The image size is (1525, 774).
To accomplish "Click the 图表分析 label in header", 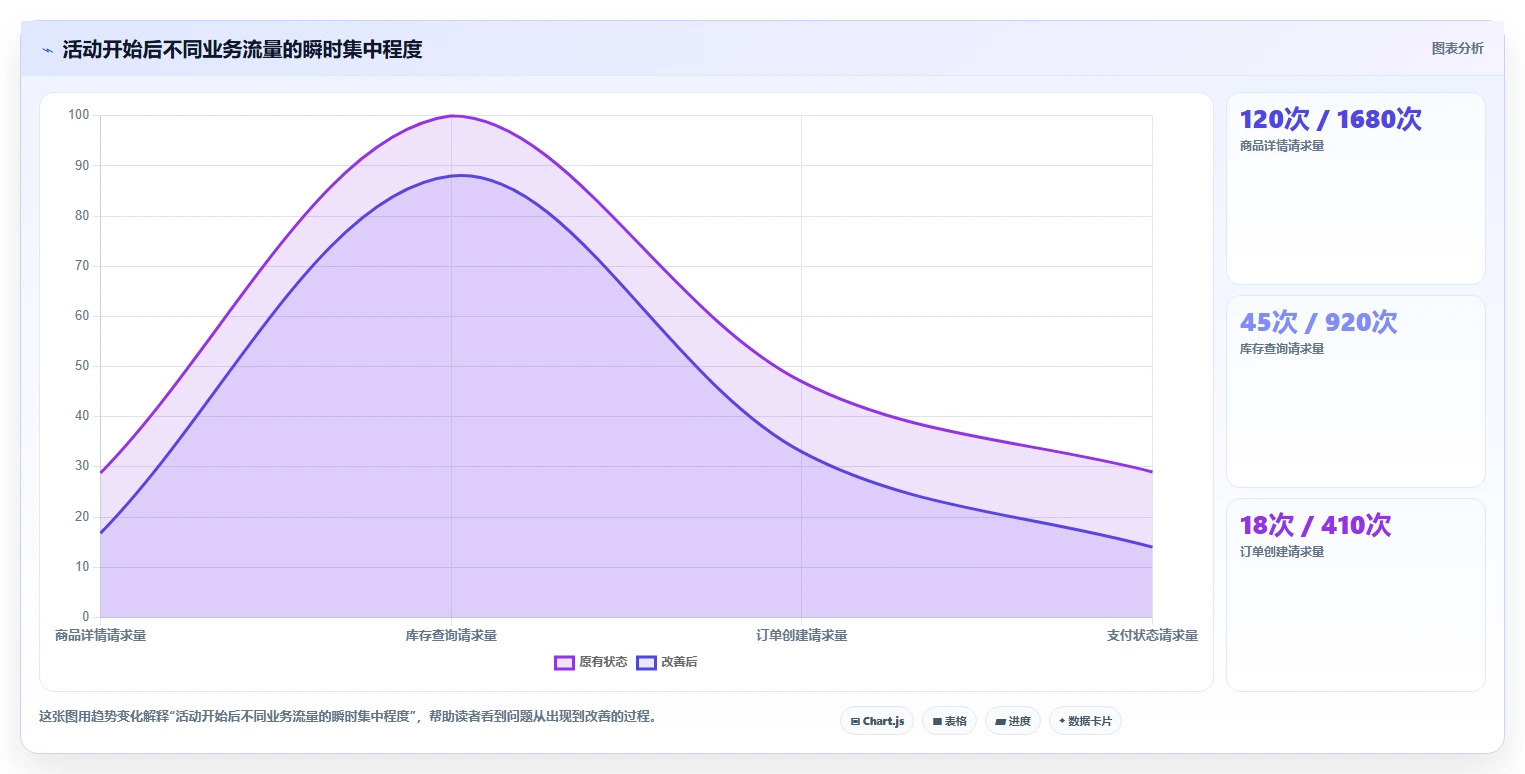I will coord(1457,48).
